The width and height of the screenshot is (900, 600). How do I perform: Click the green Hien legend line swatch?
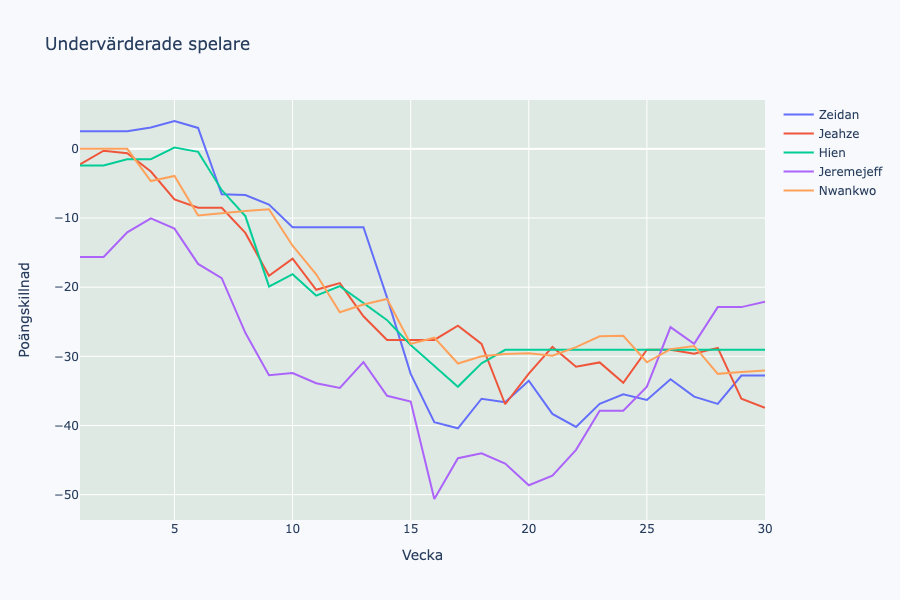coord(798,153)
